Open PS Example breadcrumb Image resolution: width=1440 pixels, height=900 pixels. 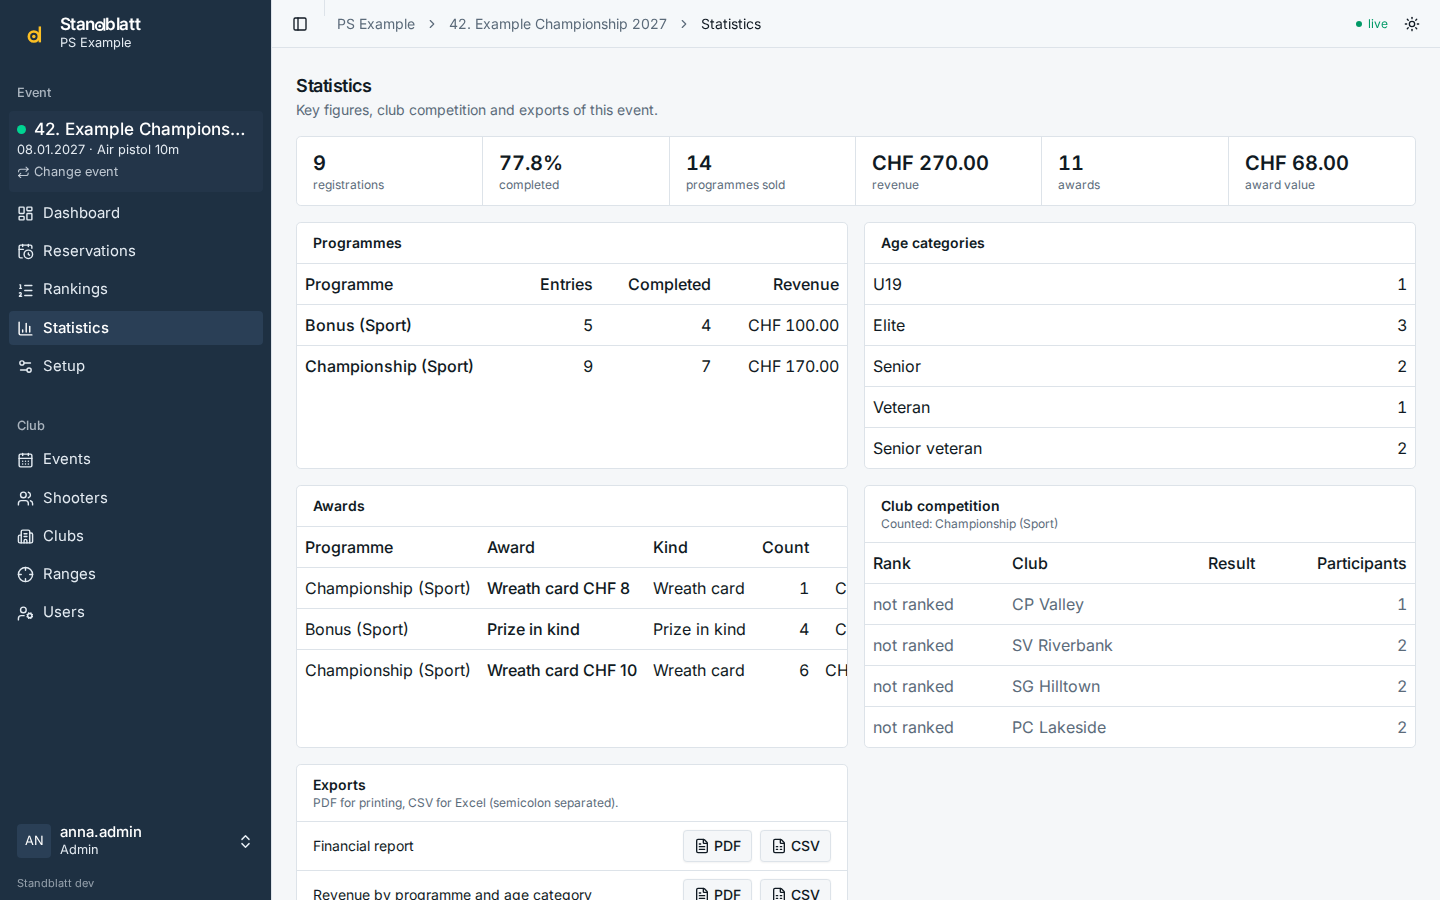tap(376, 24)
